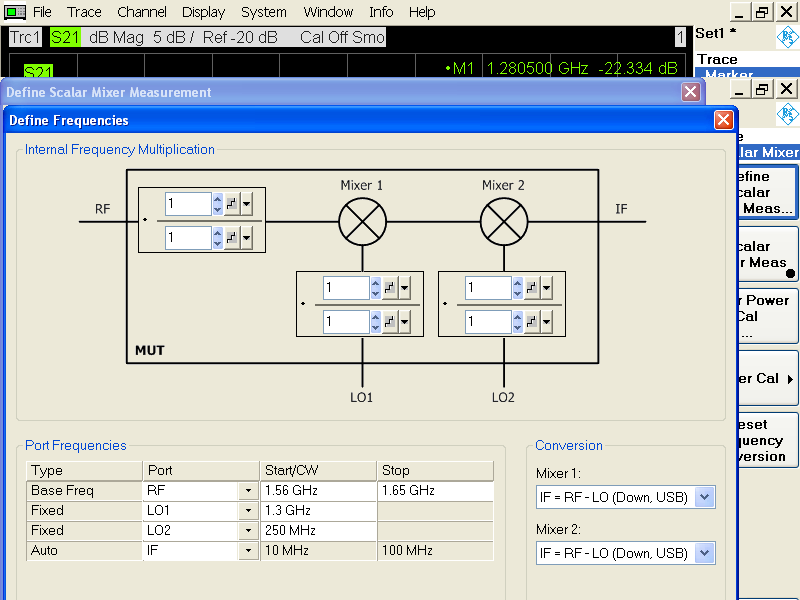Open the Mixer 2 conversion dropdown
Screen dimensions: 800x600
point(705,553)
